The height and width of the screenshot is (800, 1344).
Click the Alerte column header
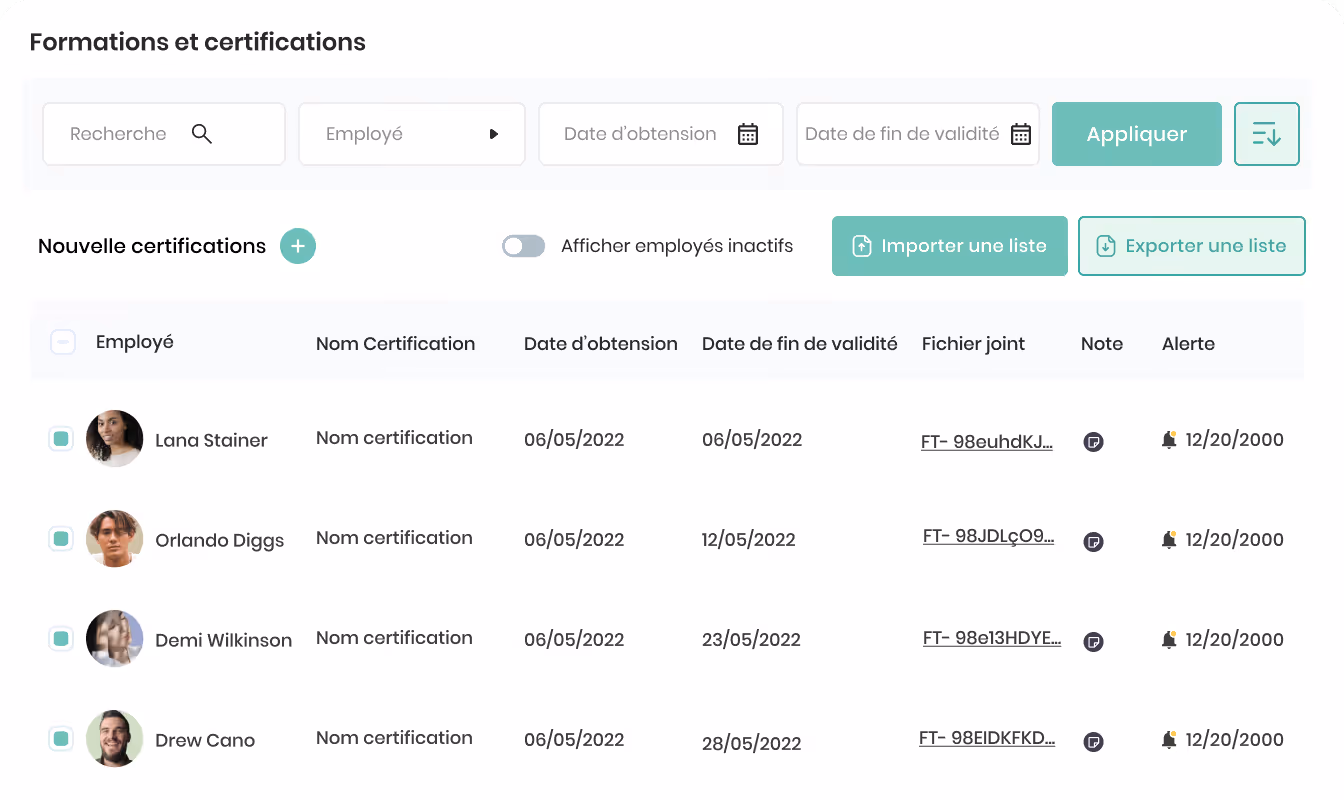pyautogui.click(x=1188, y=344)
